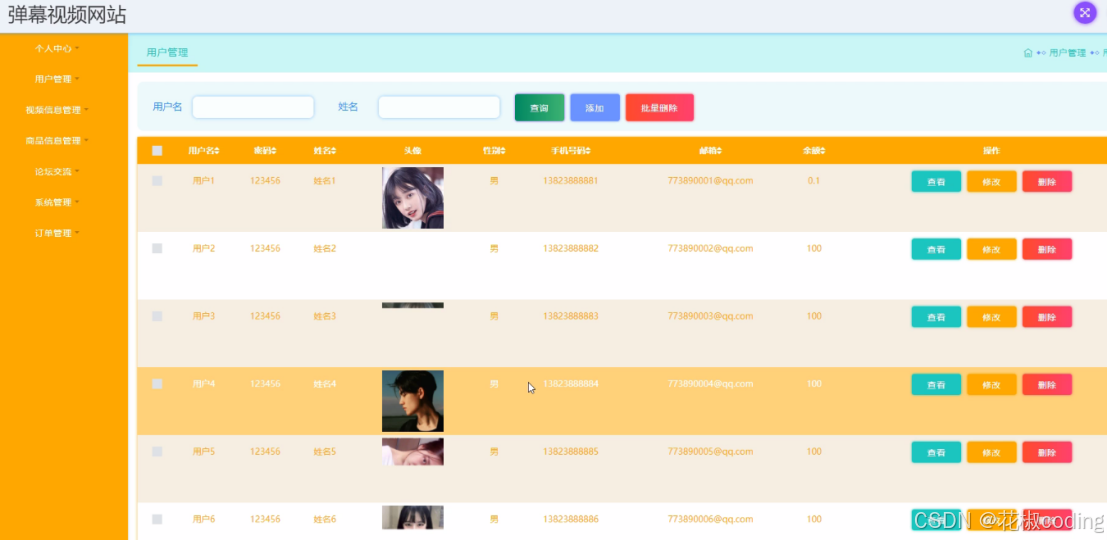The image size is (1108, 541).
Task: Click email 773890006@qq.com cell
Action: click(710, 519)
